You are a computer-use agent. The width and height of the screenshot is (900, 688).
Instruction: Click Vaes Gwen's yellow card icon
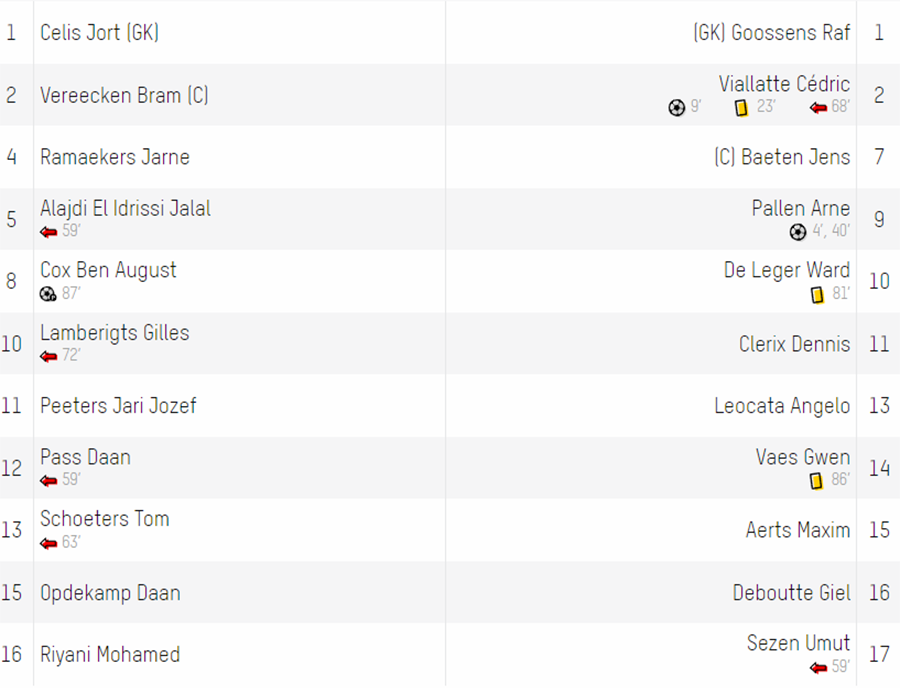816,480
